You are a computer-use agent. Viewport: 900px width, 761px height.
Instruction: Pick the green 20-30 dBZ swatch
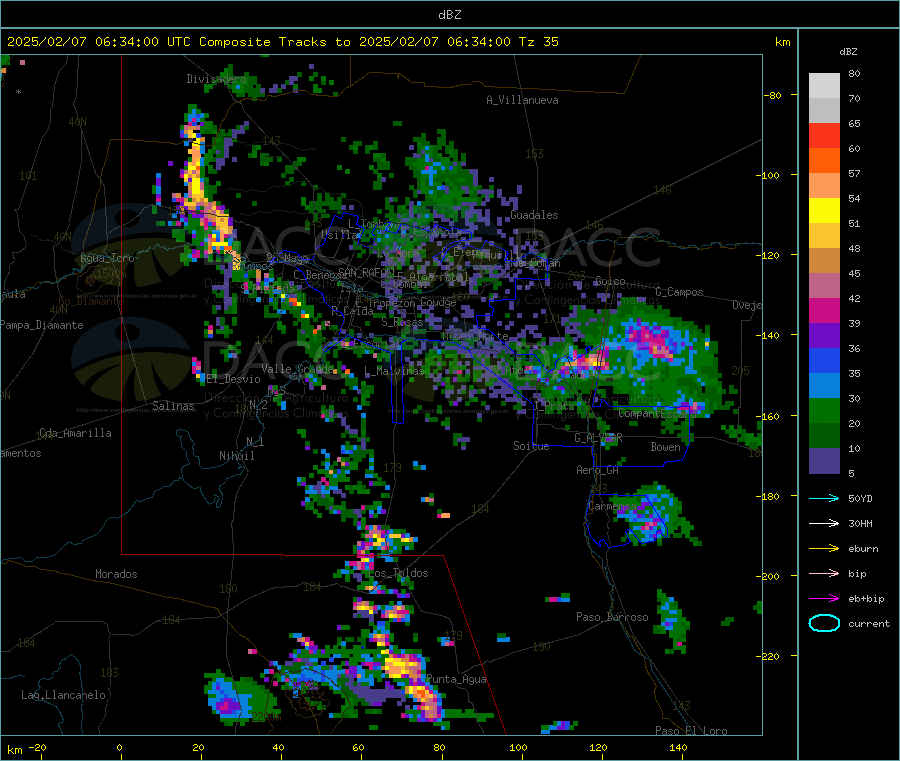pyautogui.click(x=824, y=410)
